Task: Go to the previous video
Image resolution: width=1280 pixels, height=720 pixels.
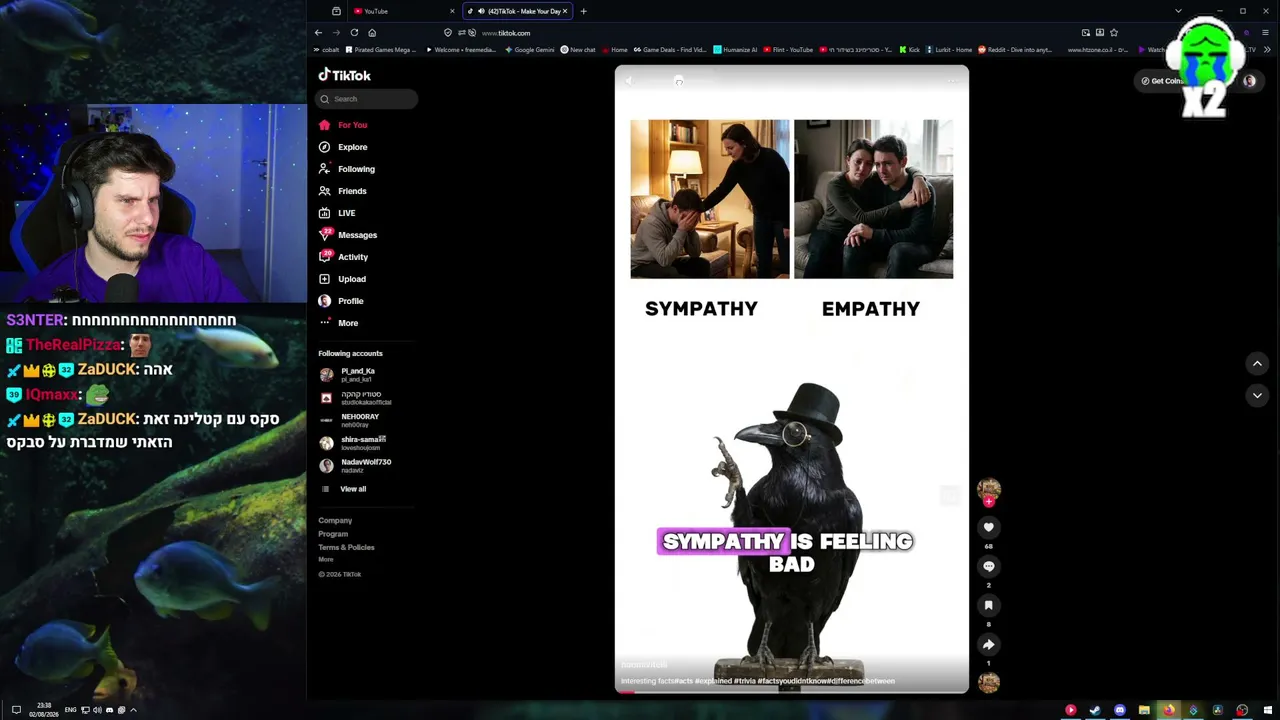Action: (1257, 364)
